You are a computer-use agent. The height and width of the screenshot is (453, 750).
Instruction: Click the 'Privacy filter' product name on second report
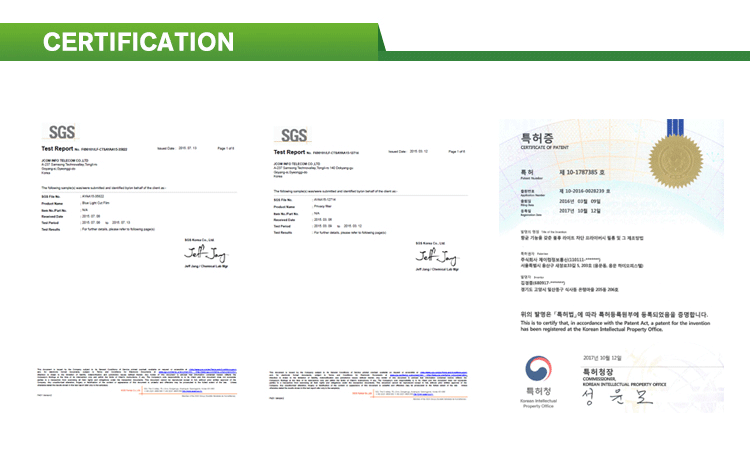tap(323, 206)
